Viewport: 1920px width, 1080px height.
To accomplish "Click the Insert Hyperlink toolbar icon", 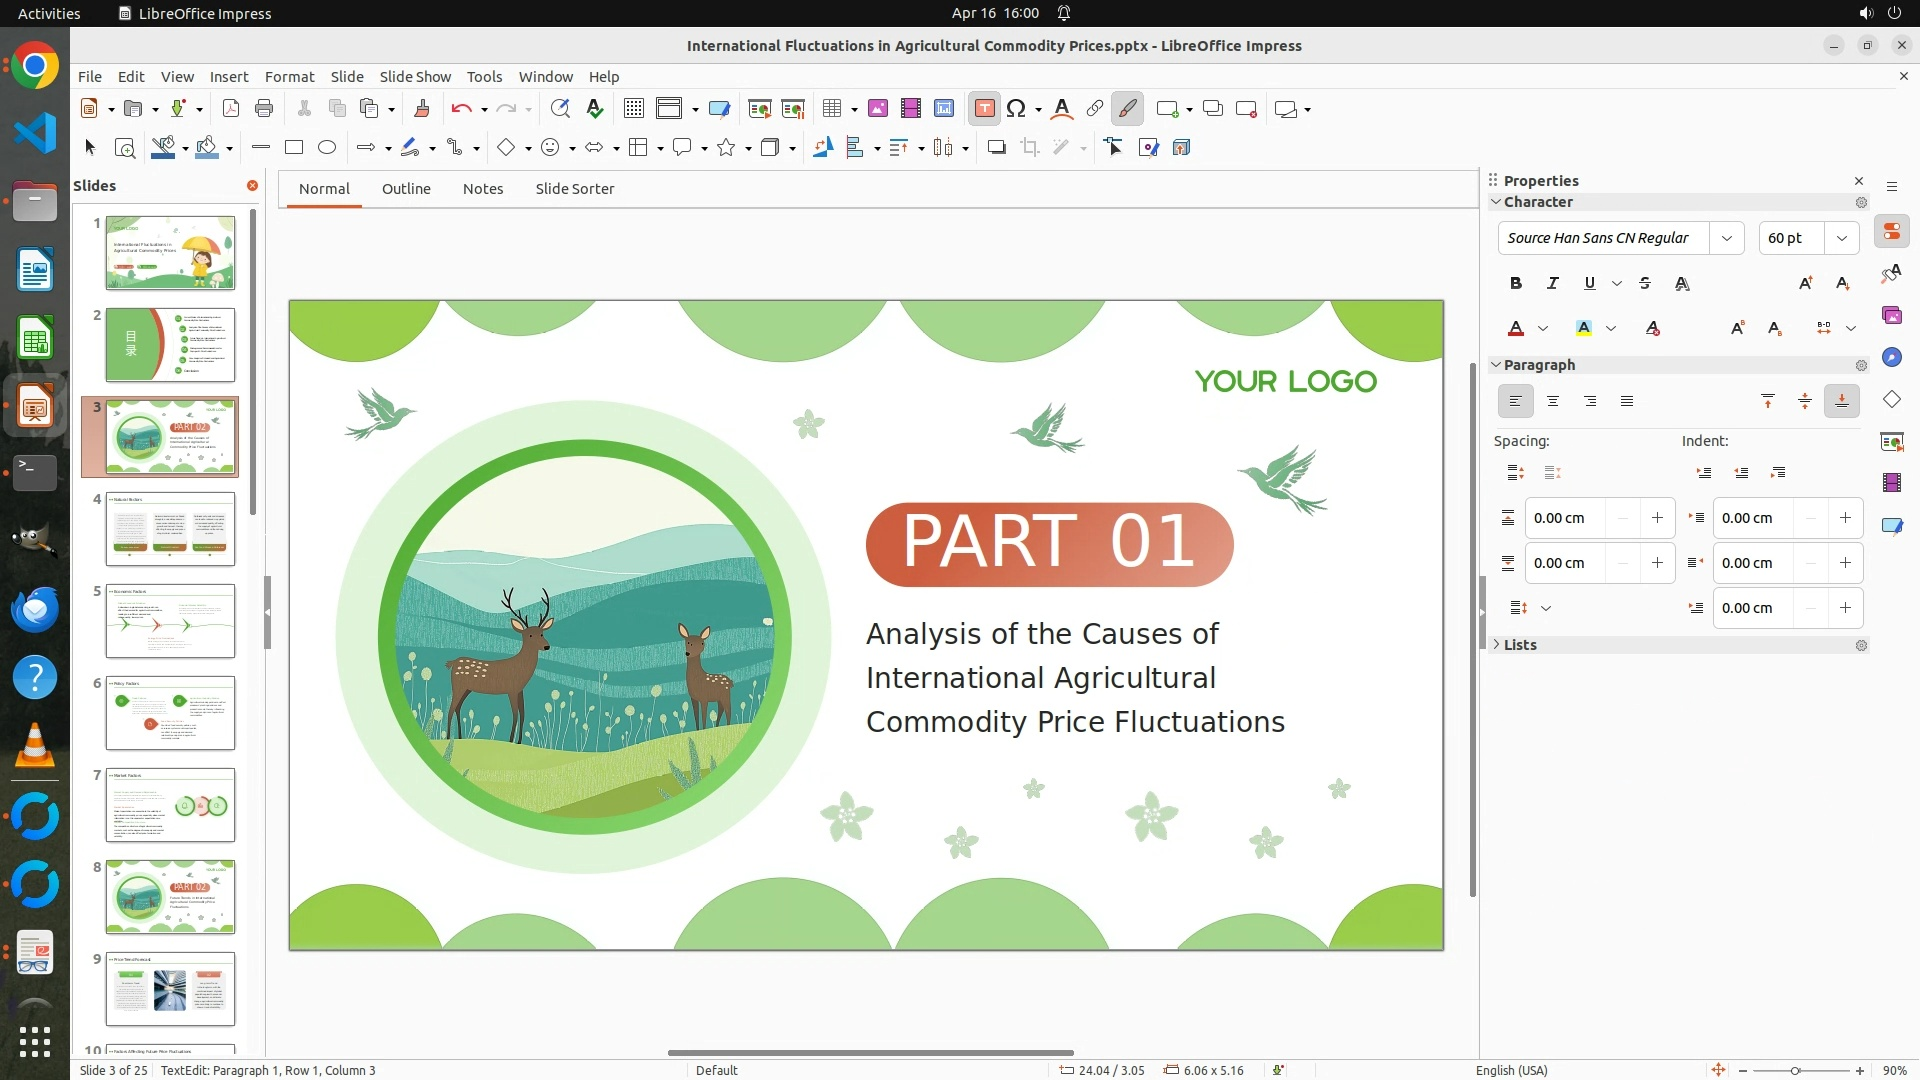I will [x=1095, y=109].
